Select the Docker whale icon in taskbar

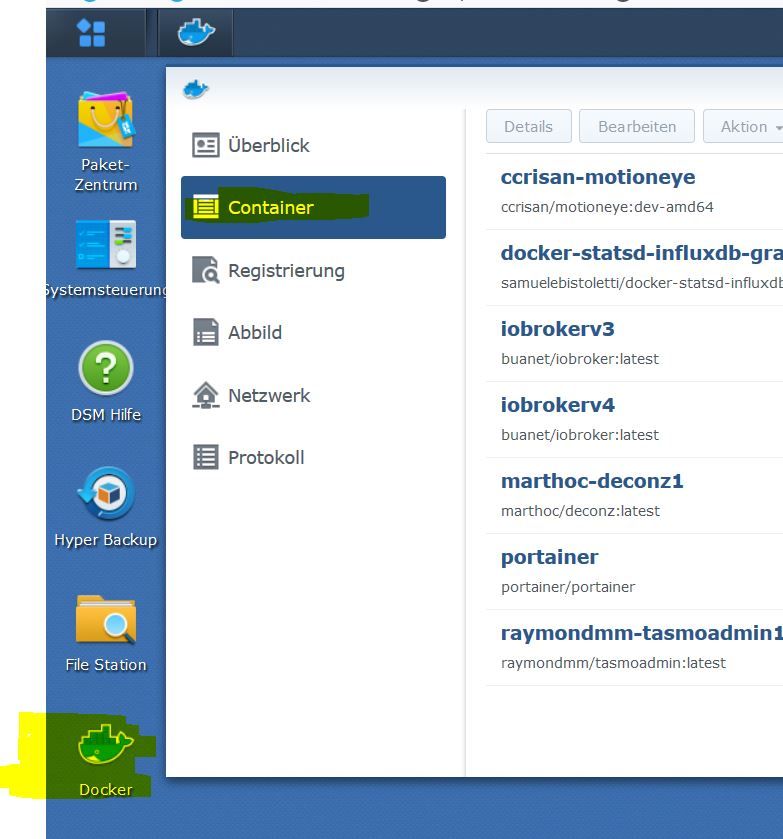[196, 32]
